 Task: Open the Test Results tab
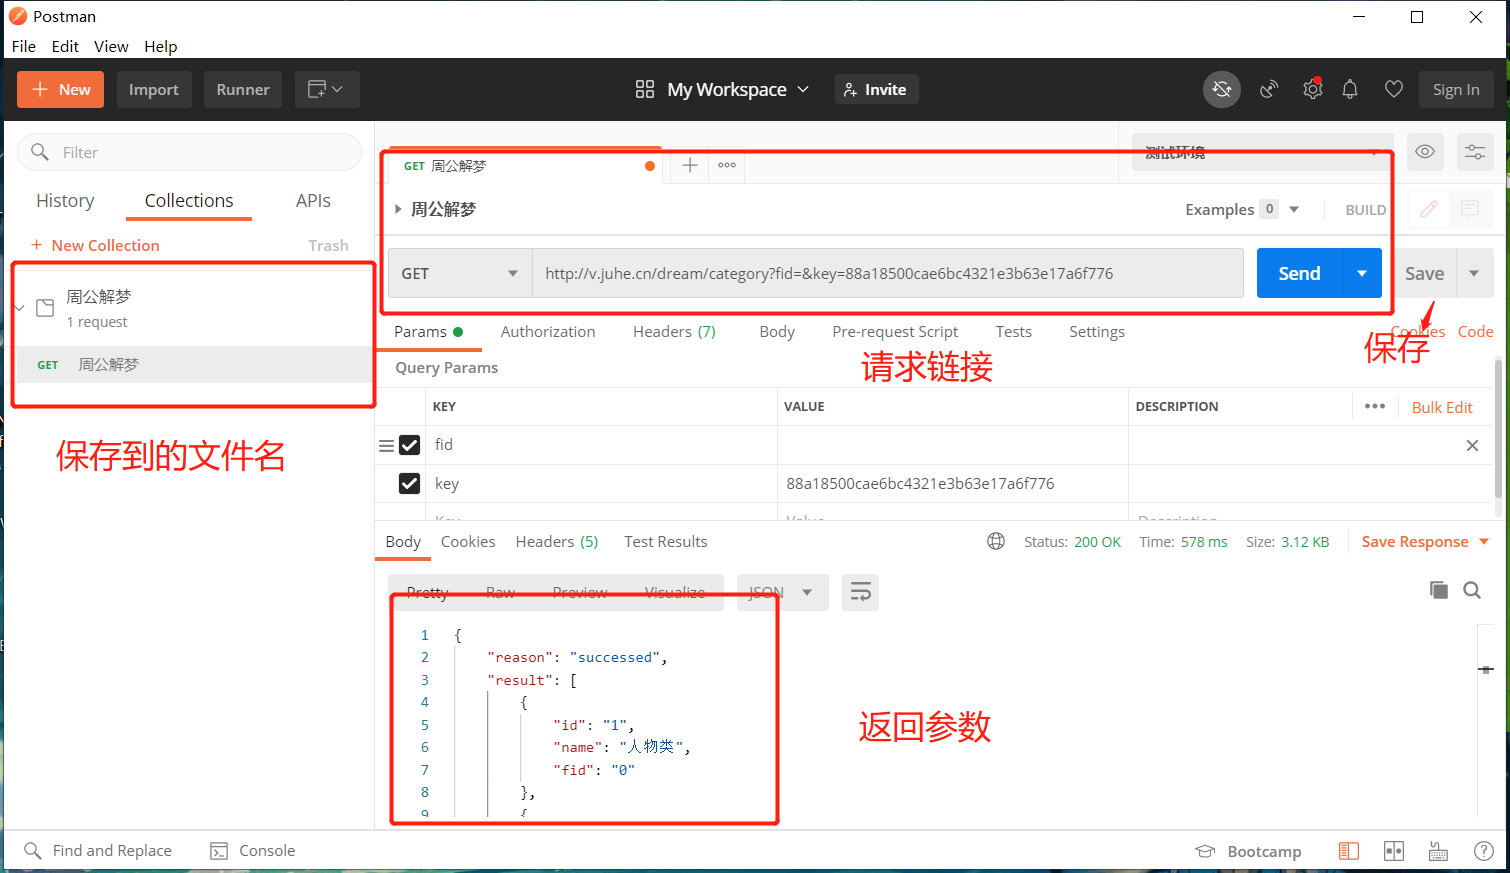point(666,542)
